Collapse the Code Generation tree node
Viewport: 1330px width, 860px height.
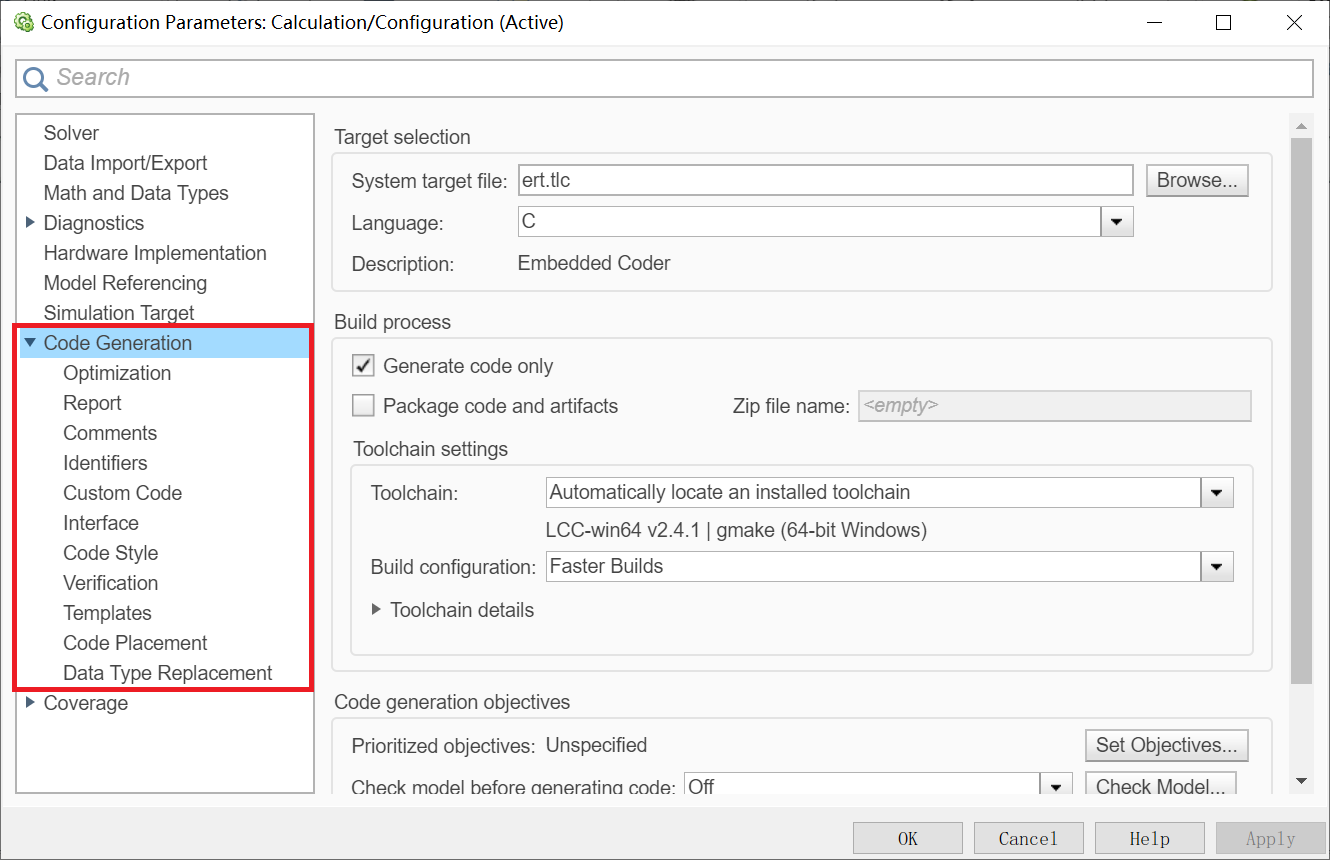[30, 343]
